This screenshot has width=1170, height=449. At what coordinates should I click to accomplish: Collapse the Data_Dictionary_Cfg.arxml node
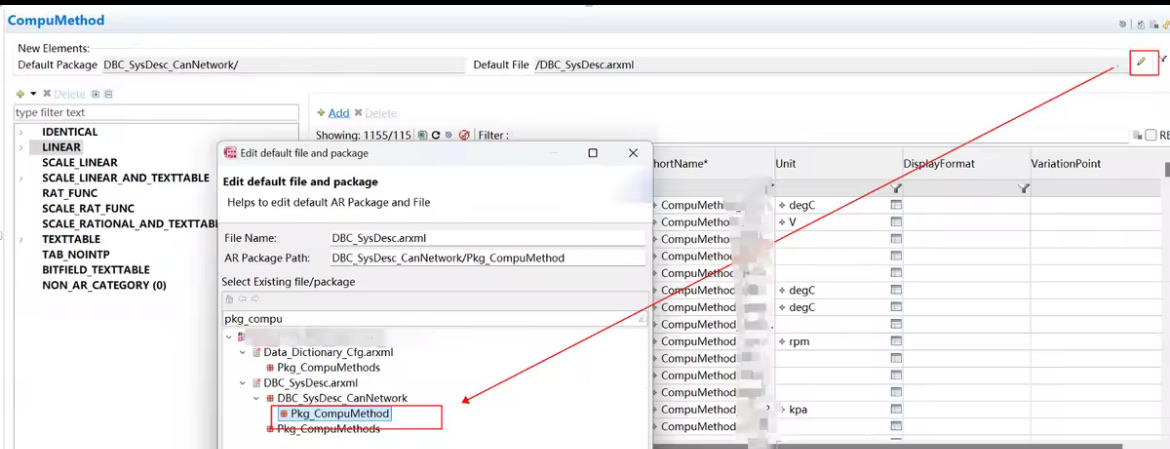tap(243, 352)
